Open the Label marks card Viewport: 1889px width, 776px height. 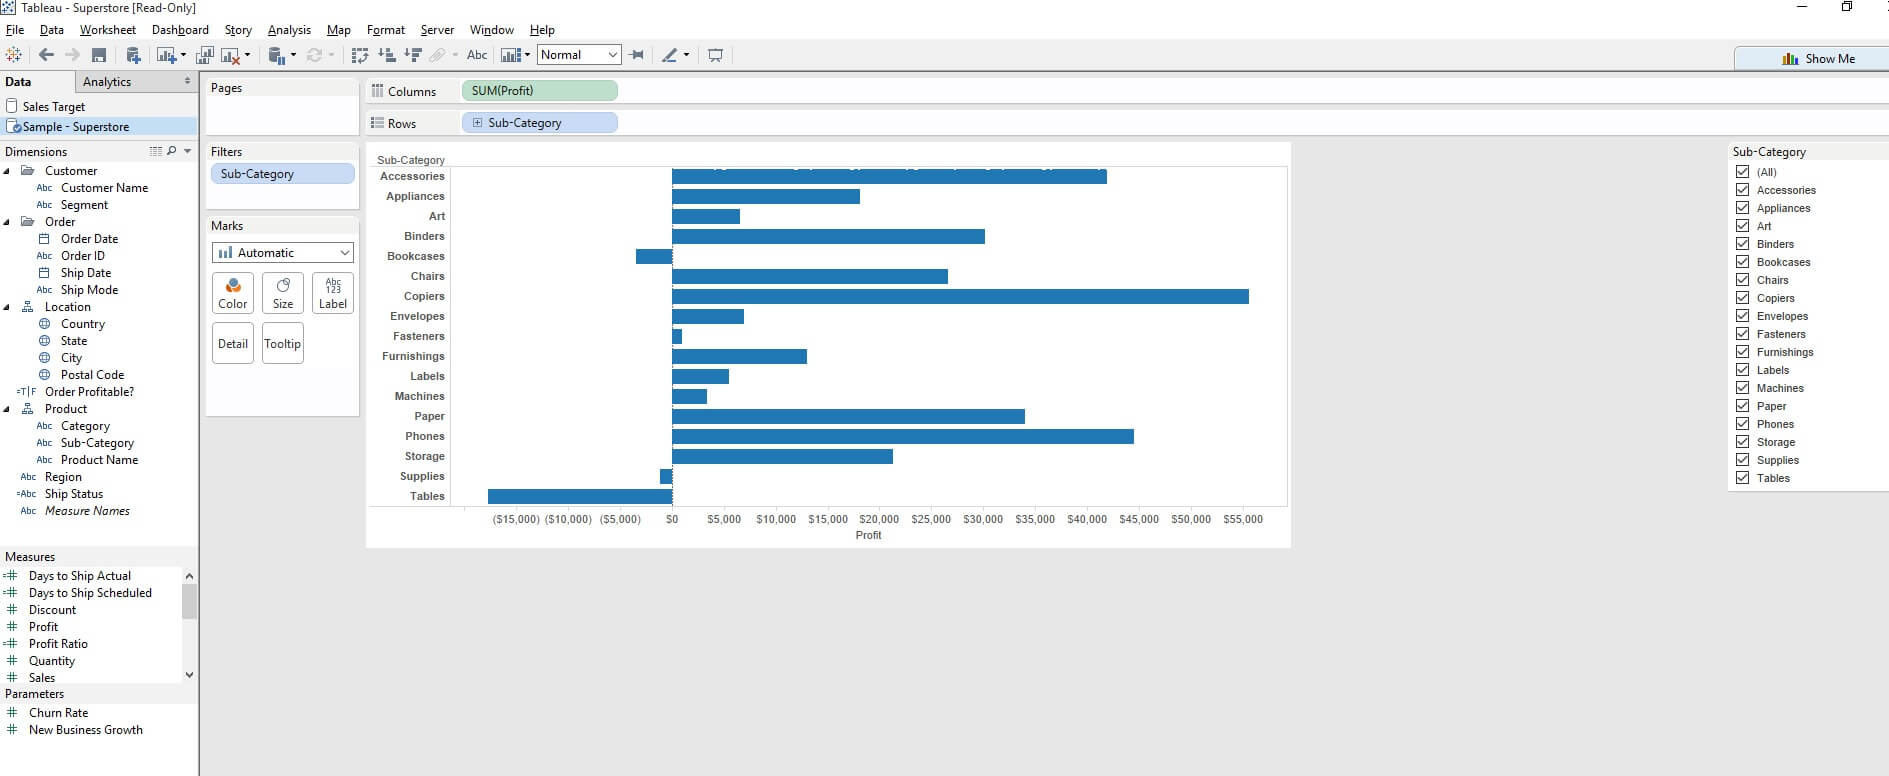[333, 293]
